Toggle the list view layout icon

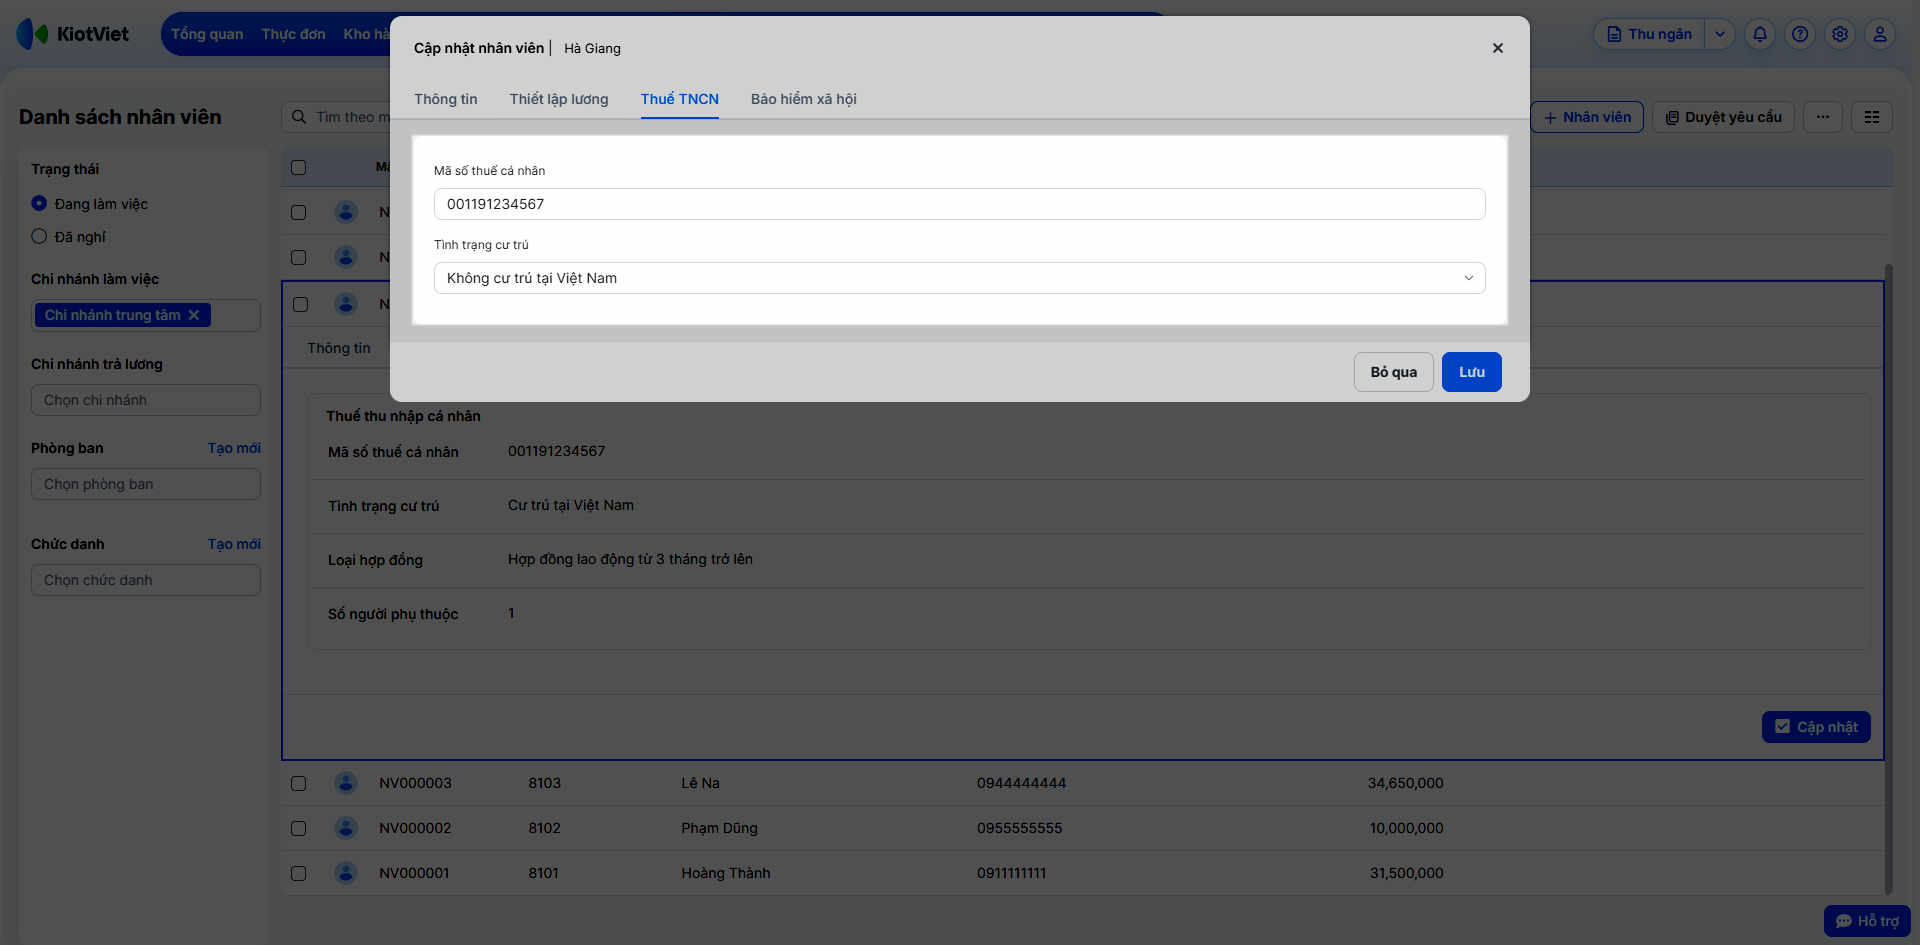click(x=1872, y=117)
